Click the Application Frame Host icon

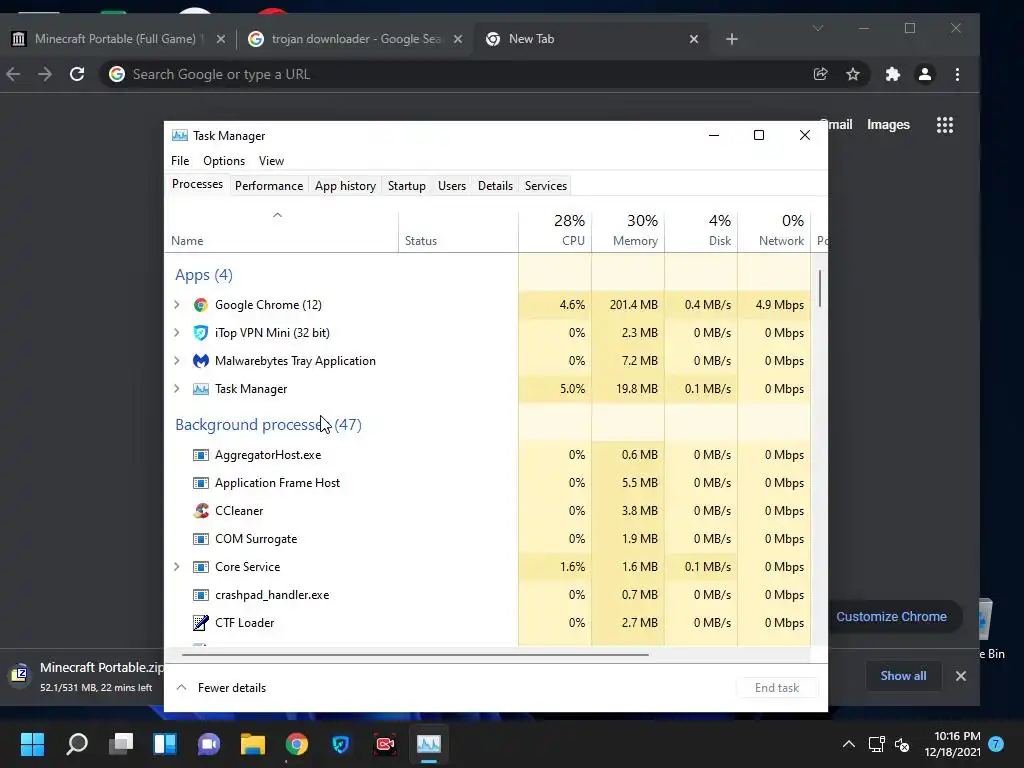pos(200,483)
